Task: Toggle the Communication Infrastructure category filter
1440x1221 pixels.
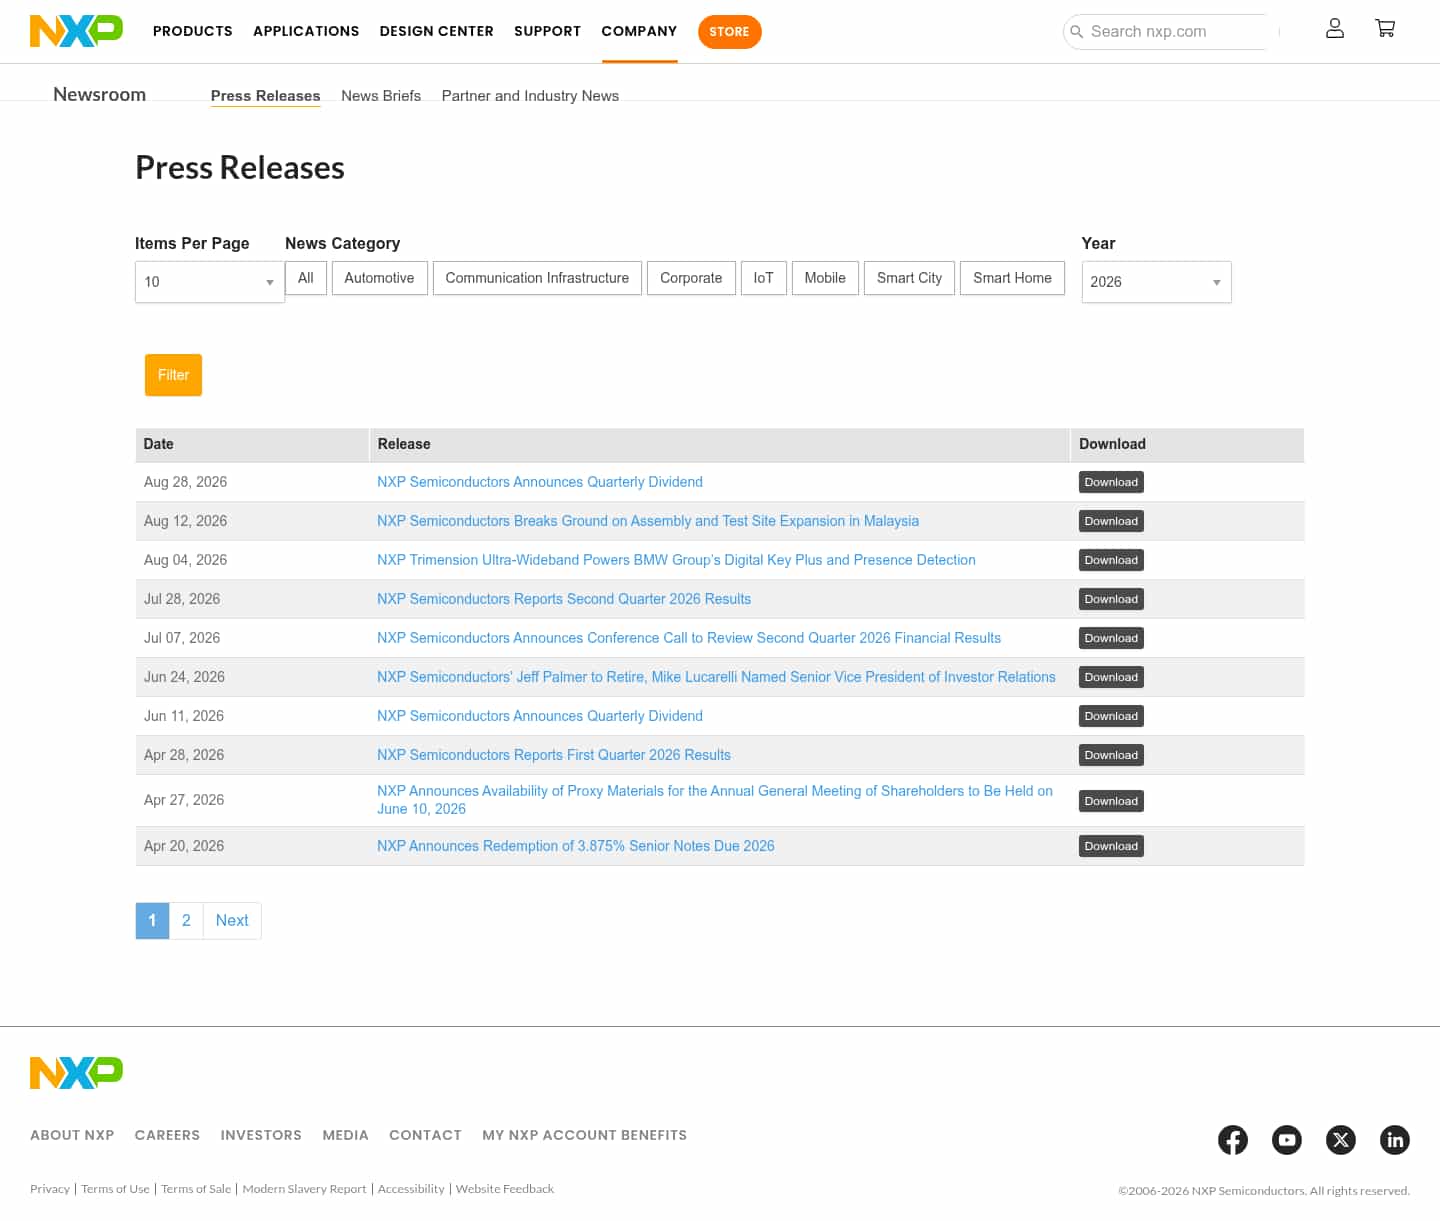Action: pos(537,278)
